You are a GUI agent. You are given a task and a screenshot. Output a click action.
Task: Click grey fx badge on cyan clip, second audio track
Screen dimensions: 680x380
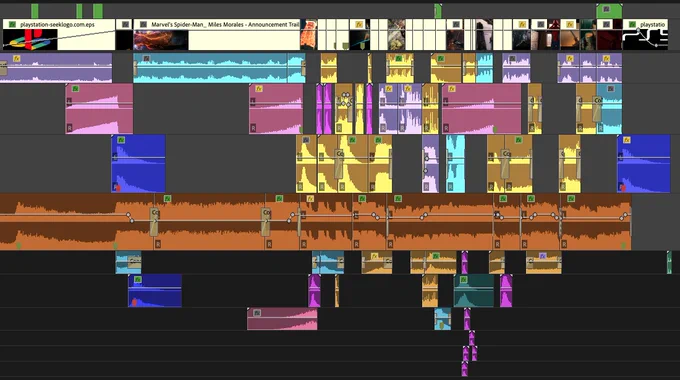click(x=611, y=89)
